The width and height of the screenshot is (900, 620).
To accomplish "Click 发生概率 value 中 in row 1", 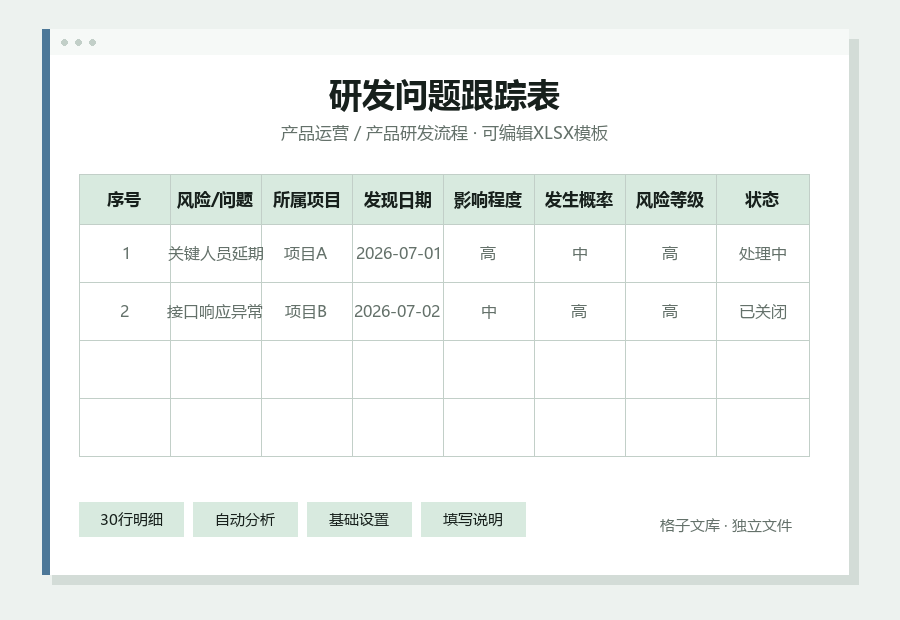I will point(580,254).
